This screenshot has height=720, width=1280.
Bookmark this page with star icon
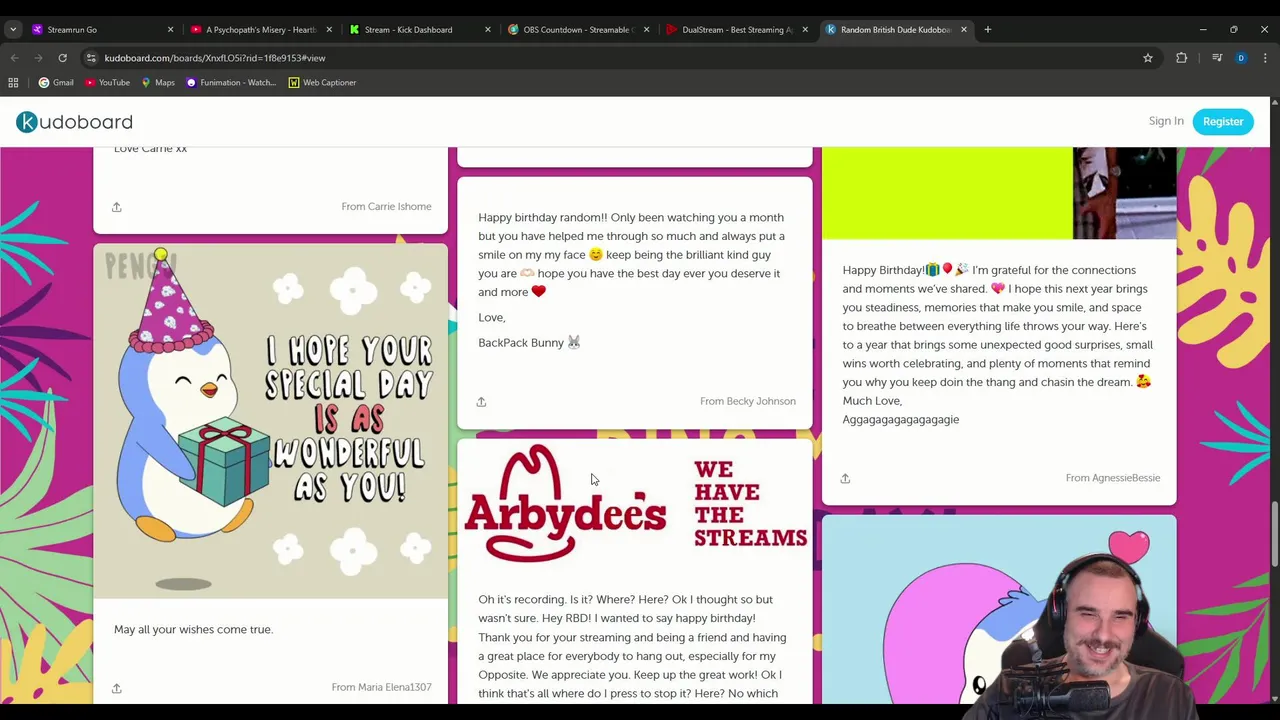click(x=1148, y=58)
